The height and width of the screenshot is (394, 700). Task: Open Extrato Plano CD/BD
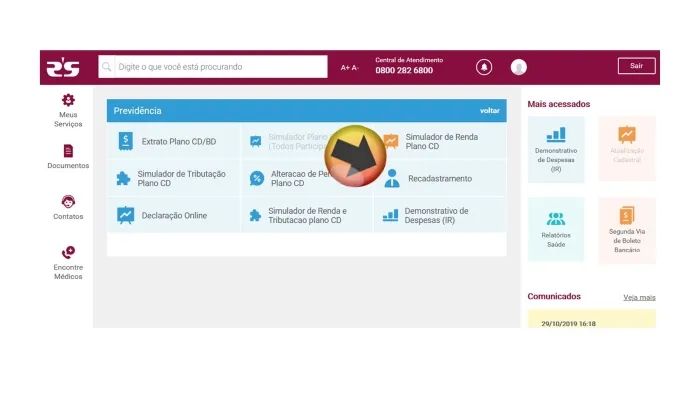click(x=174, y=141)
